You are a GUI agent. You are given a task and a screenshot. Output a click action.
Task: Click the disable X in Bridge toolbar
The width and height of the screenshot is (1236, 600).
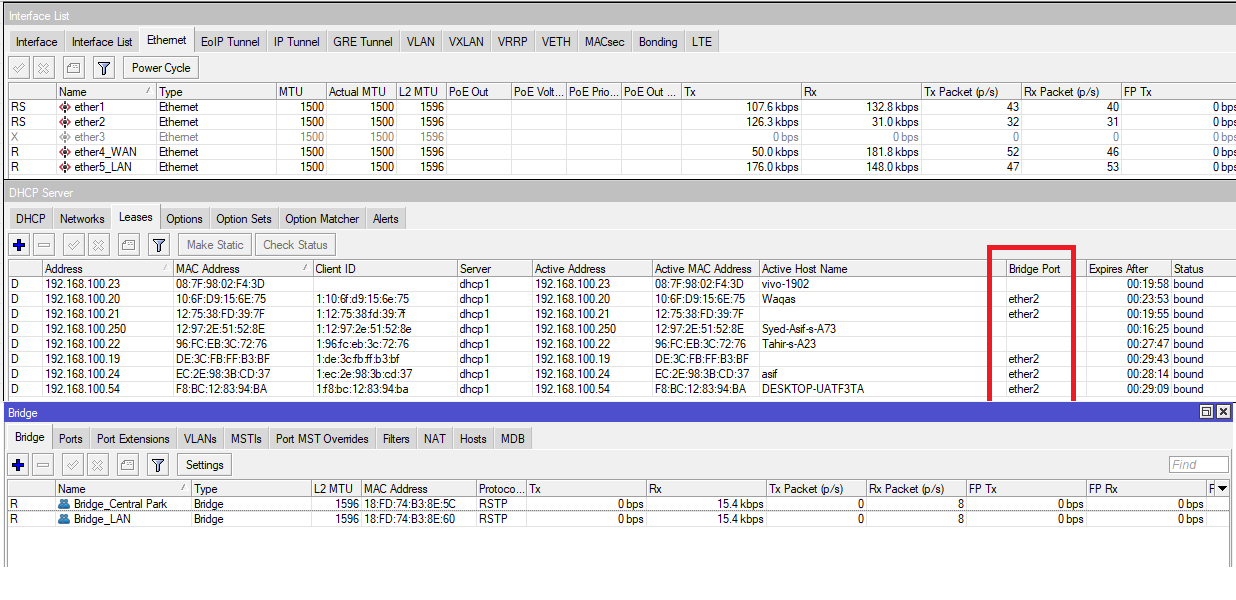click(x=97, y=464)
